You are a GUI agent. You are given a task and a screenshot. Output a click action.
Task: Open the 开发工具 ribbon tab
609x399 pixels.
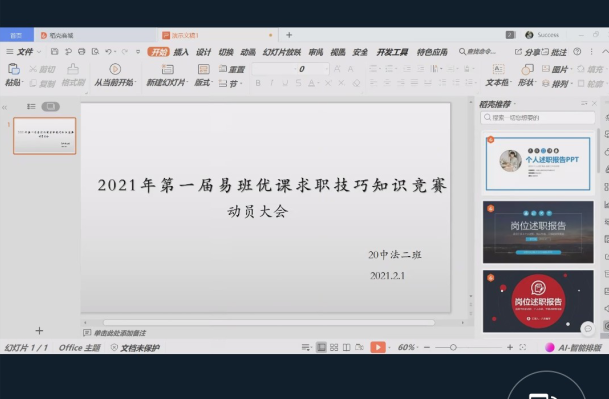coord(392,52)
